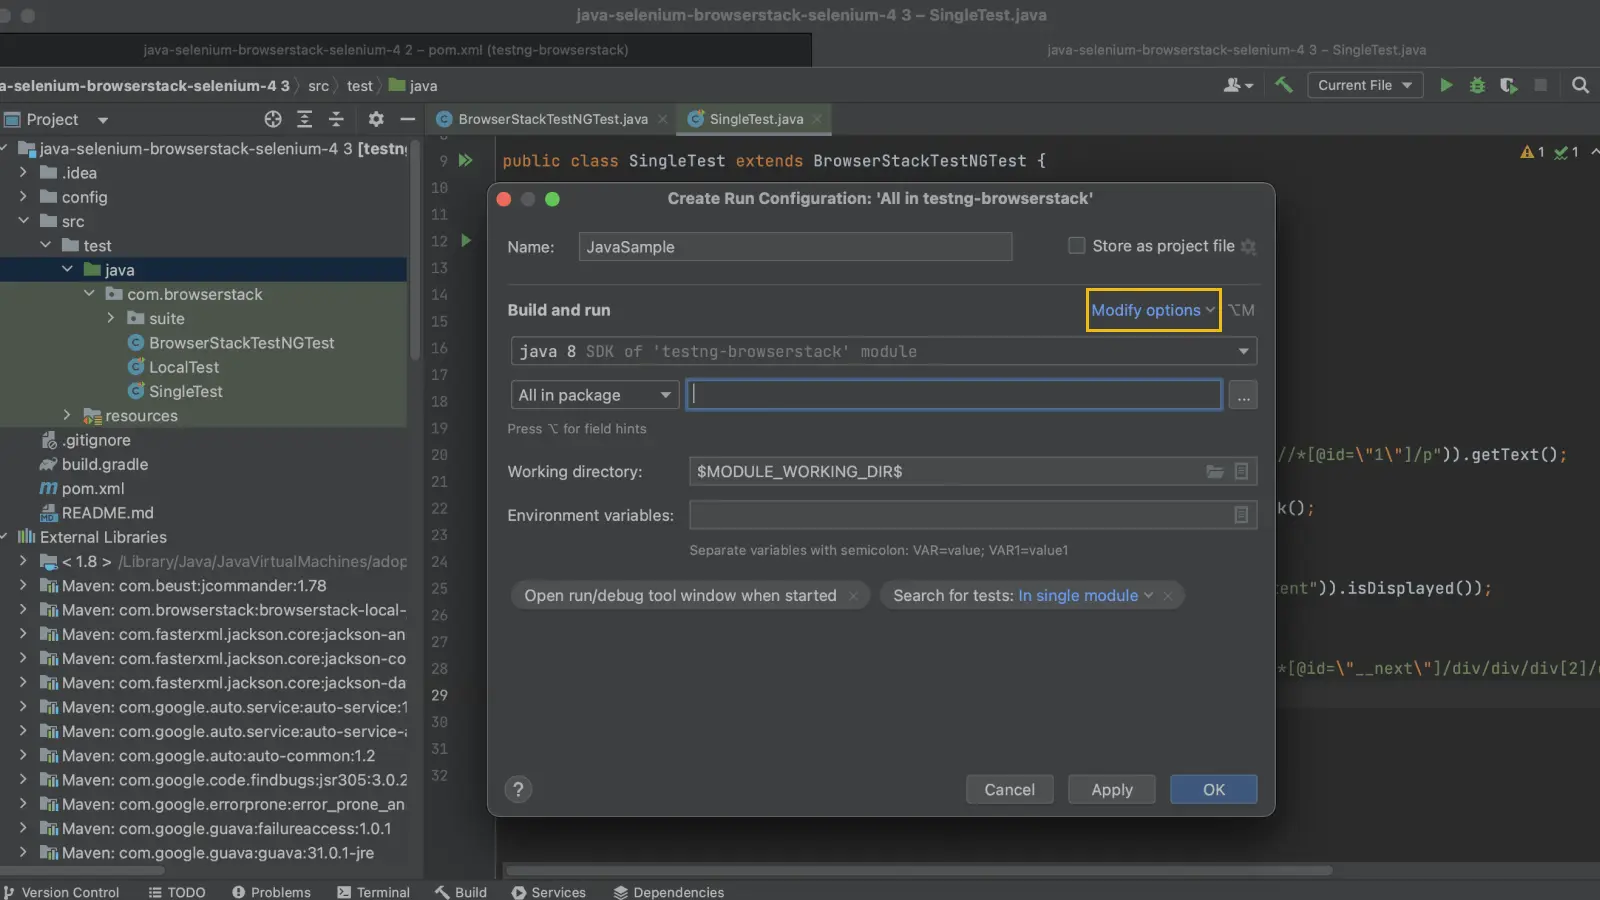Click the Name input field
1600x900 pixels.
[795, 247]
